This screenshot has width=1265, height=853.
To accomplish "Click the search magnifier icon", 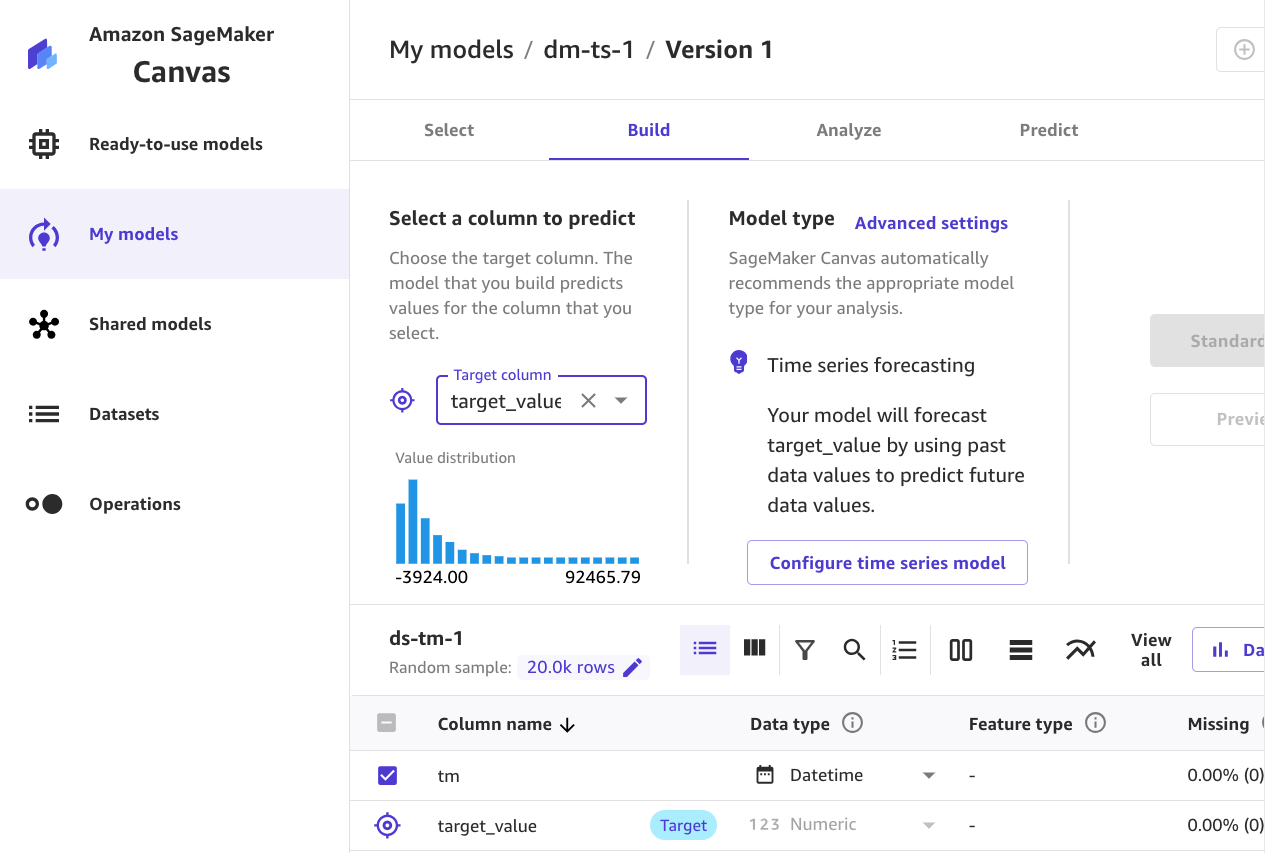I will point(854,650).
